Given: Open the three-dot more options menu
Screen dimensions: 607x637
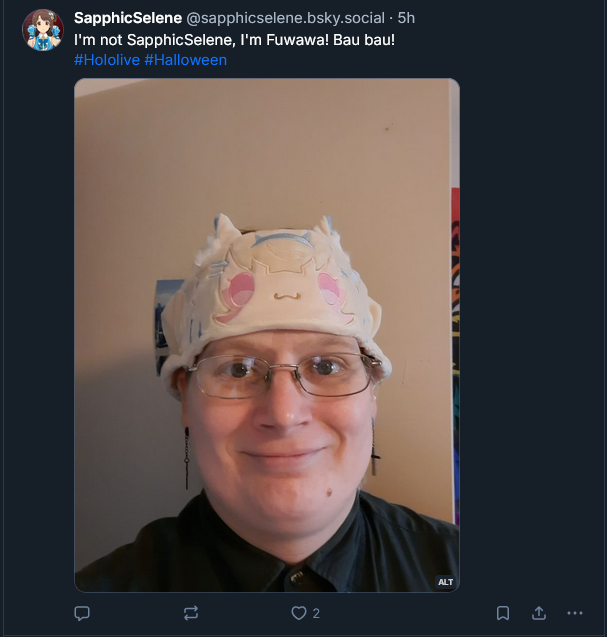Looking at the screenshot, I should pyautogui.click(x=575, y=613).
